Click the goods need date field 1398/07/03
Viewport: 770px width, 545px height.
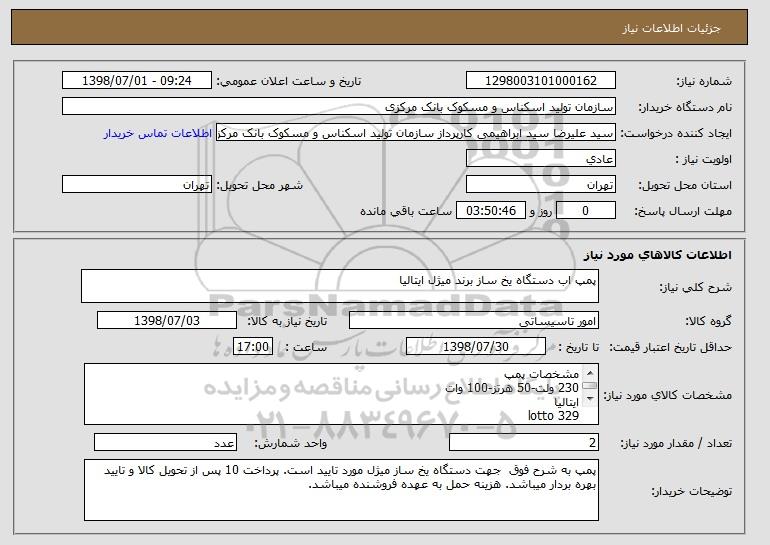pyautogui.click(x=167, y=321)
